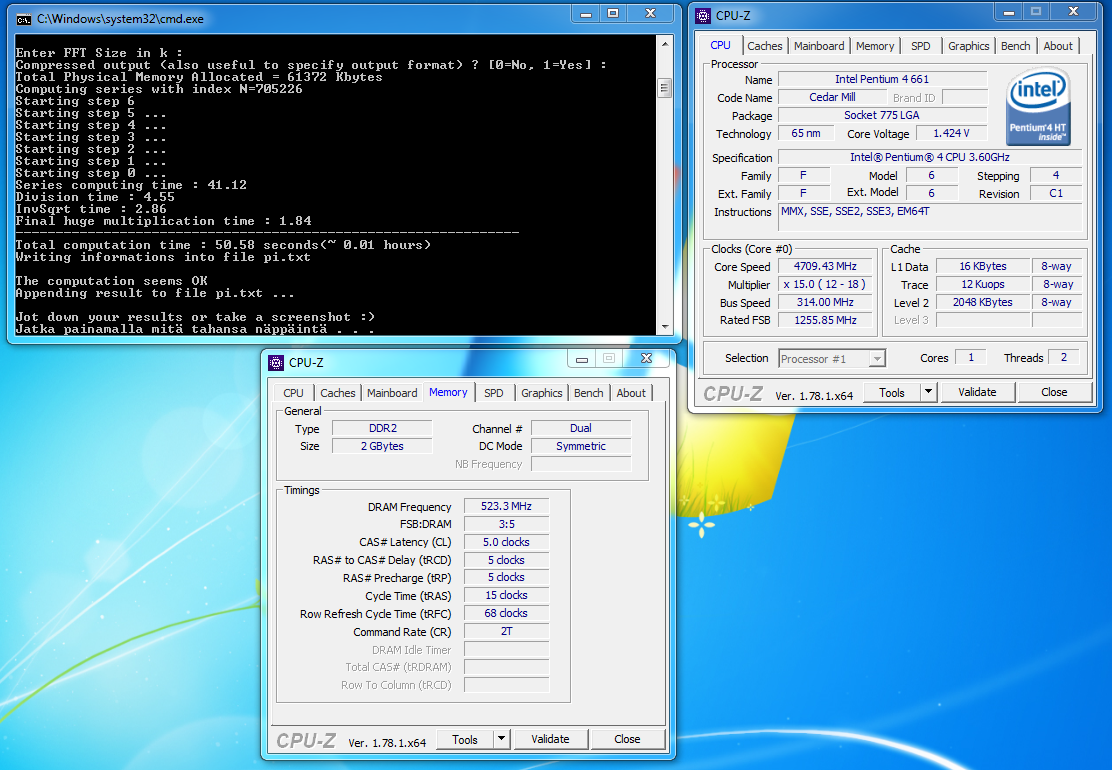Image resolution: width=1112 pixels, height=770 pixels.
Task: Click the cmd window scrollbar thumb
Action: [665, 88]
